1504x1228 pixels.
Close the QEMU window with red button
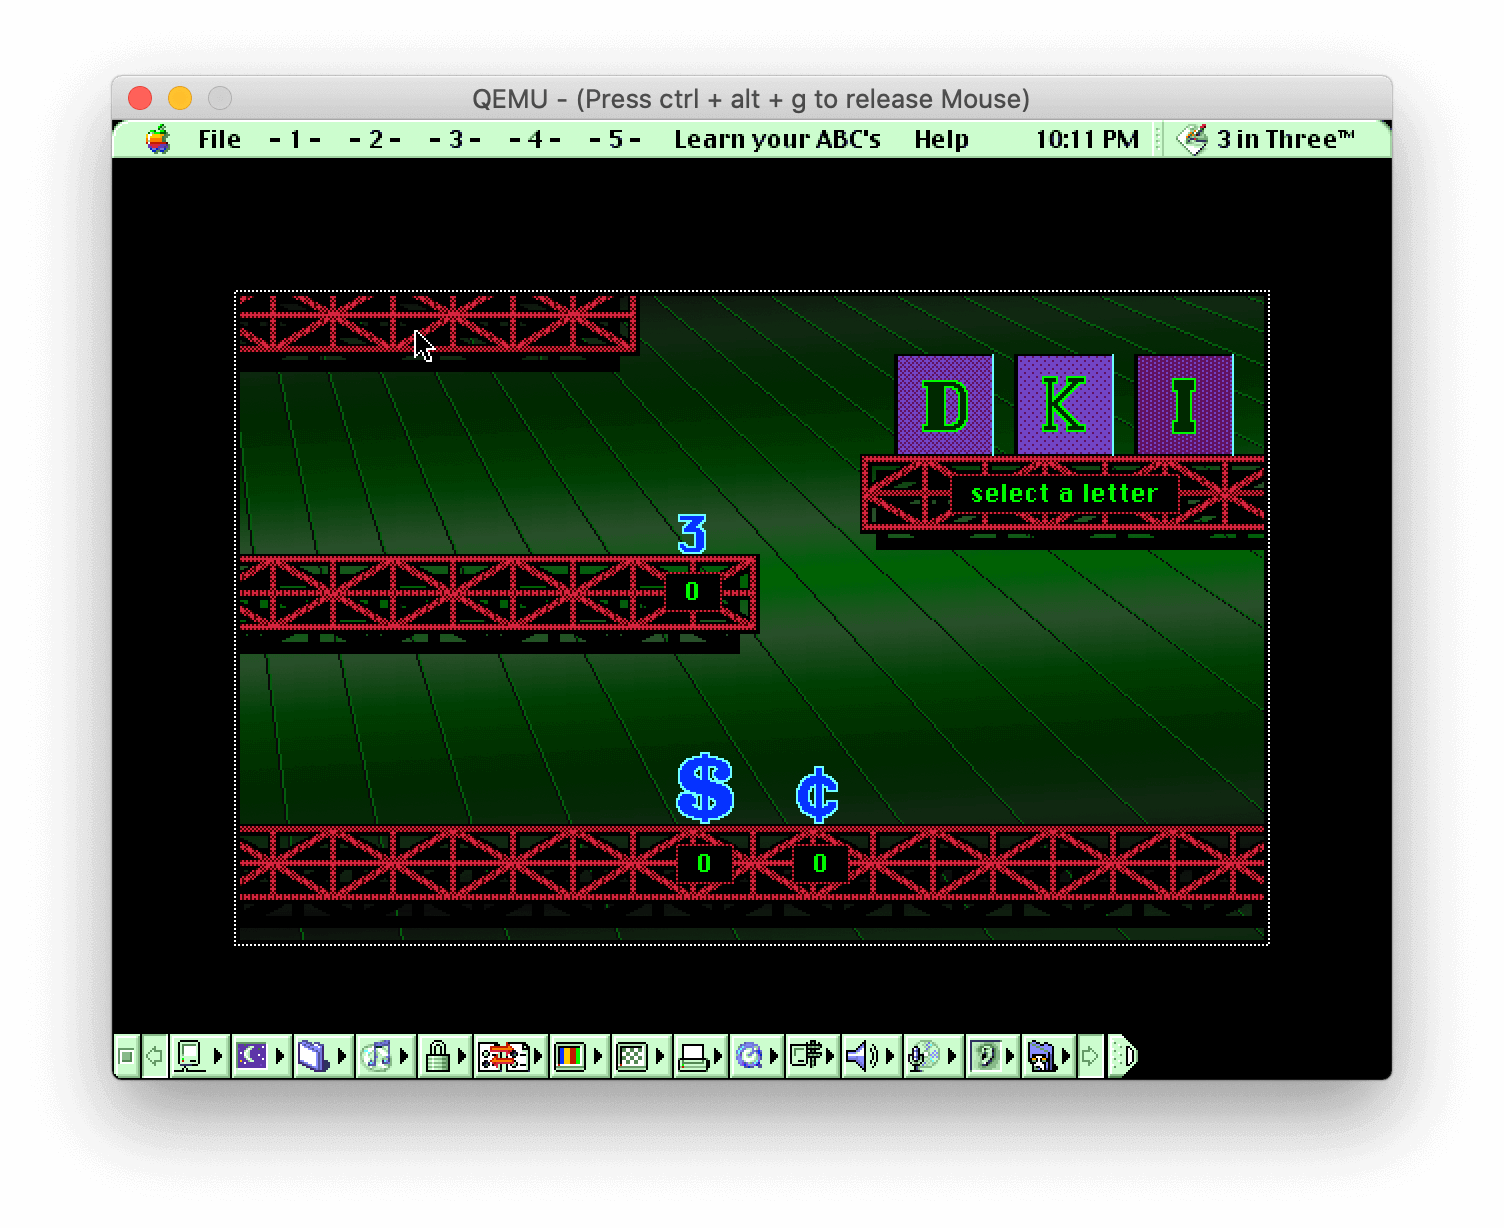(140, 98)
